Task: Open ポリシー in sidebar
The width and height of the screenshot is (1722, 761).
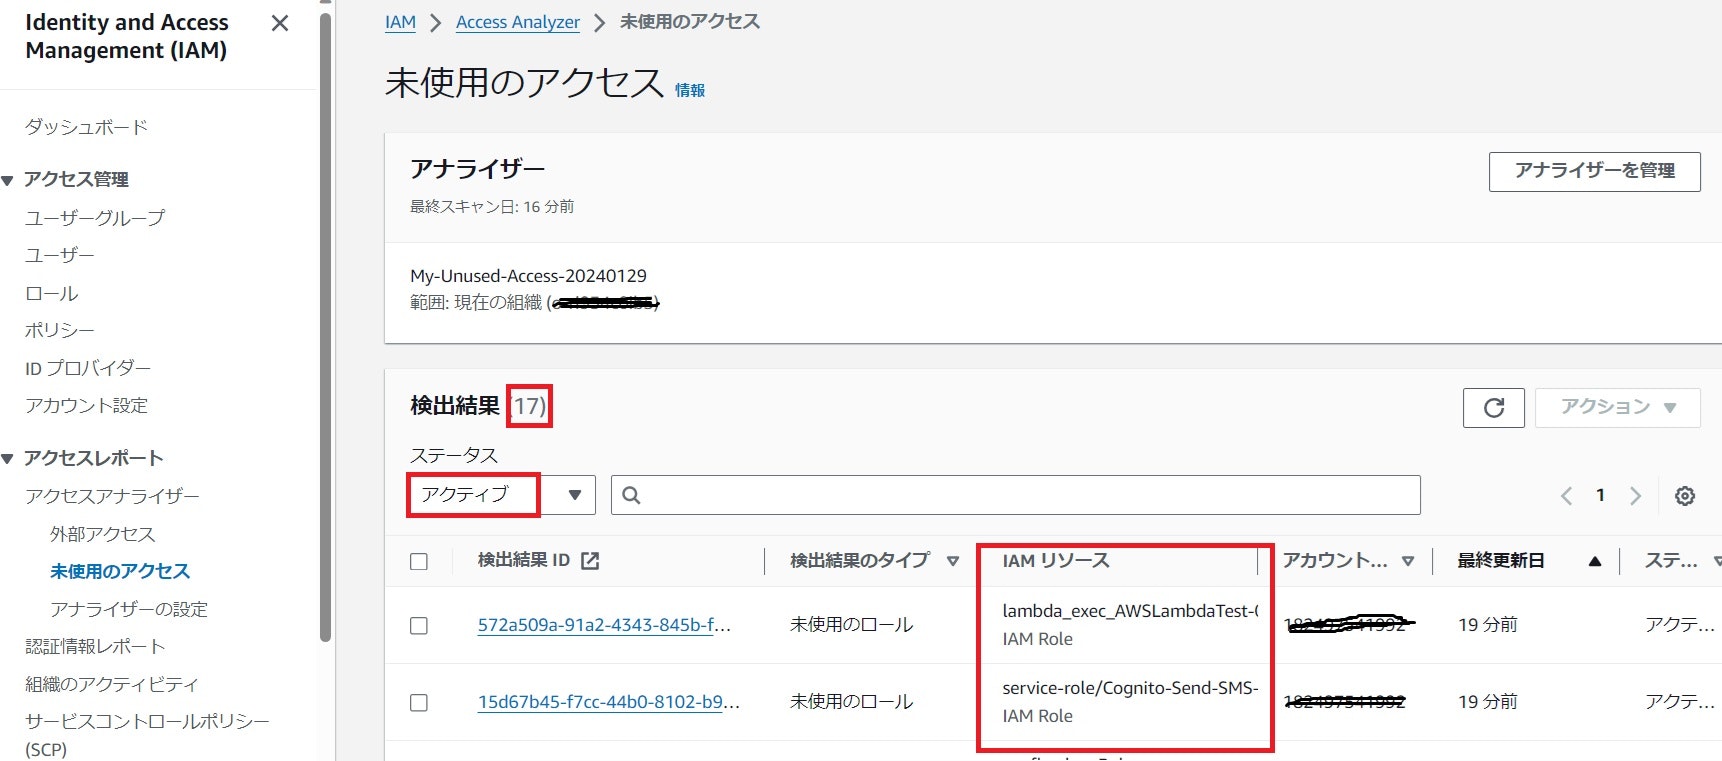Action: click(x=60, y=330)
